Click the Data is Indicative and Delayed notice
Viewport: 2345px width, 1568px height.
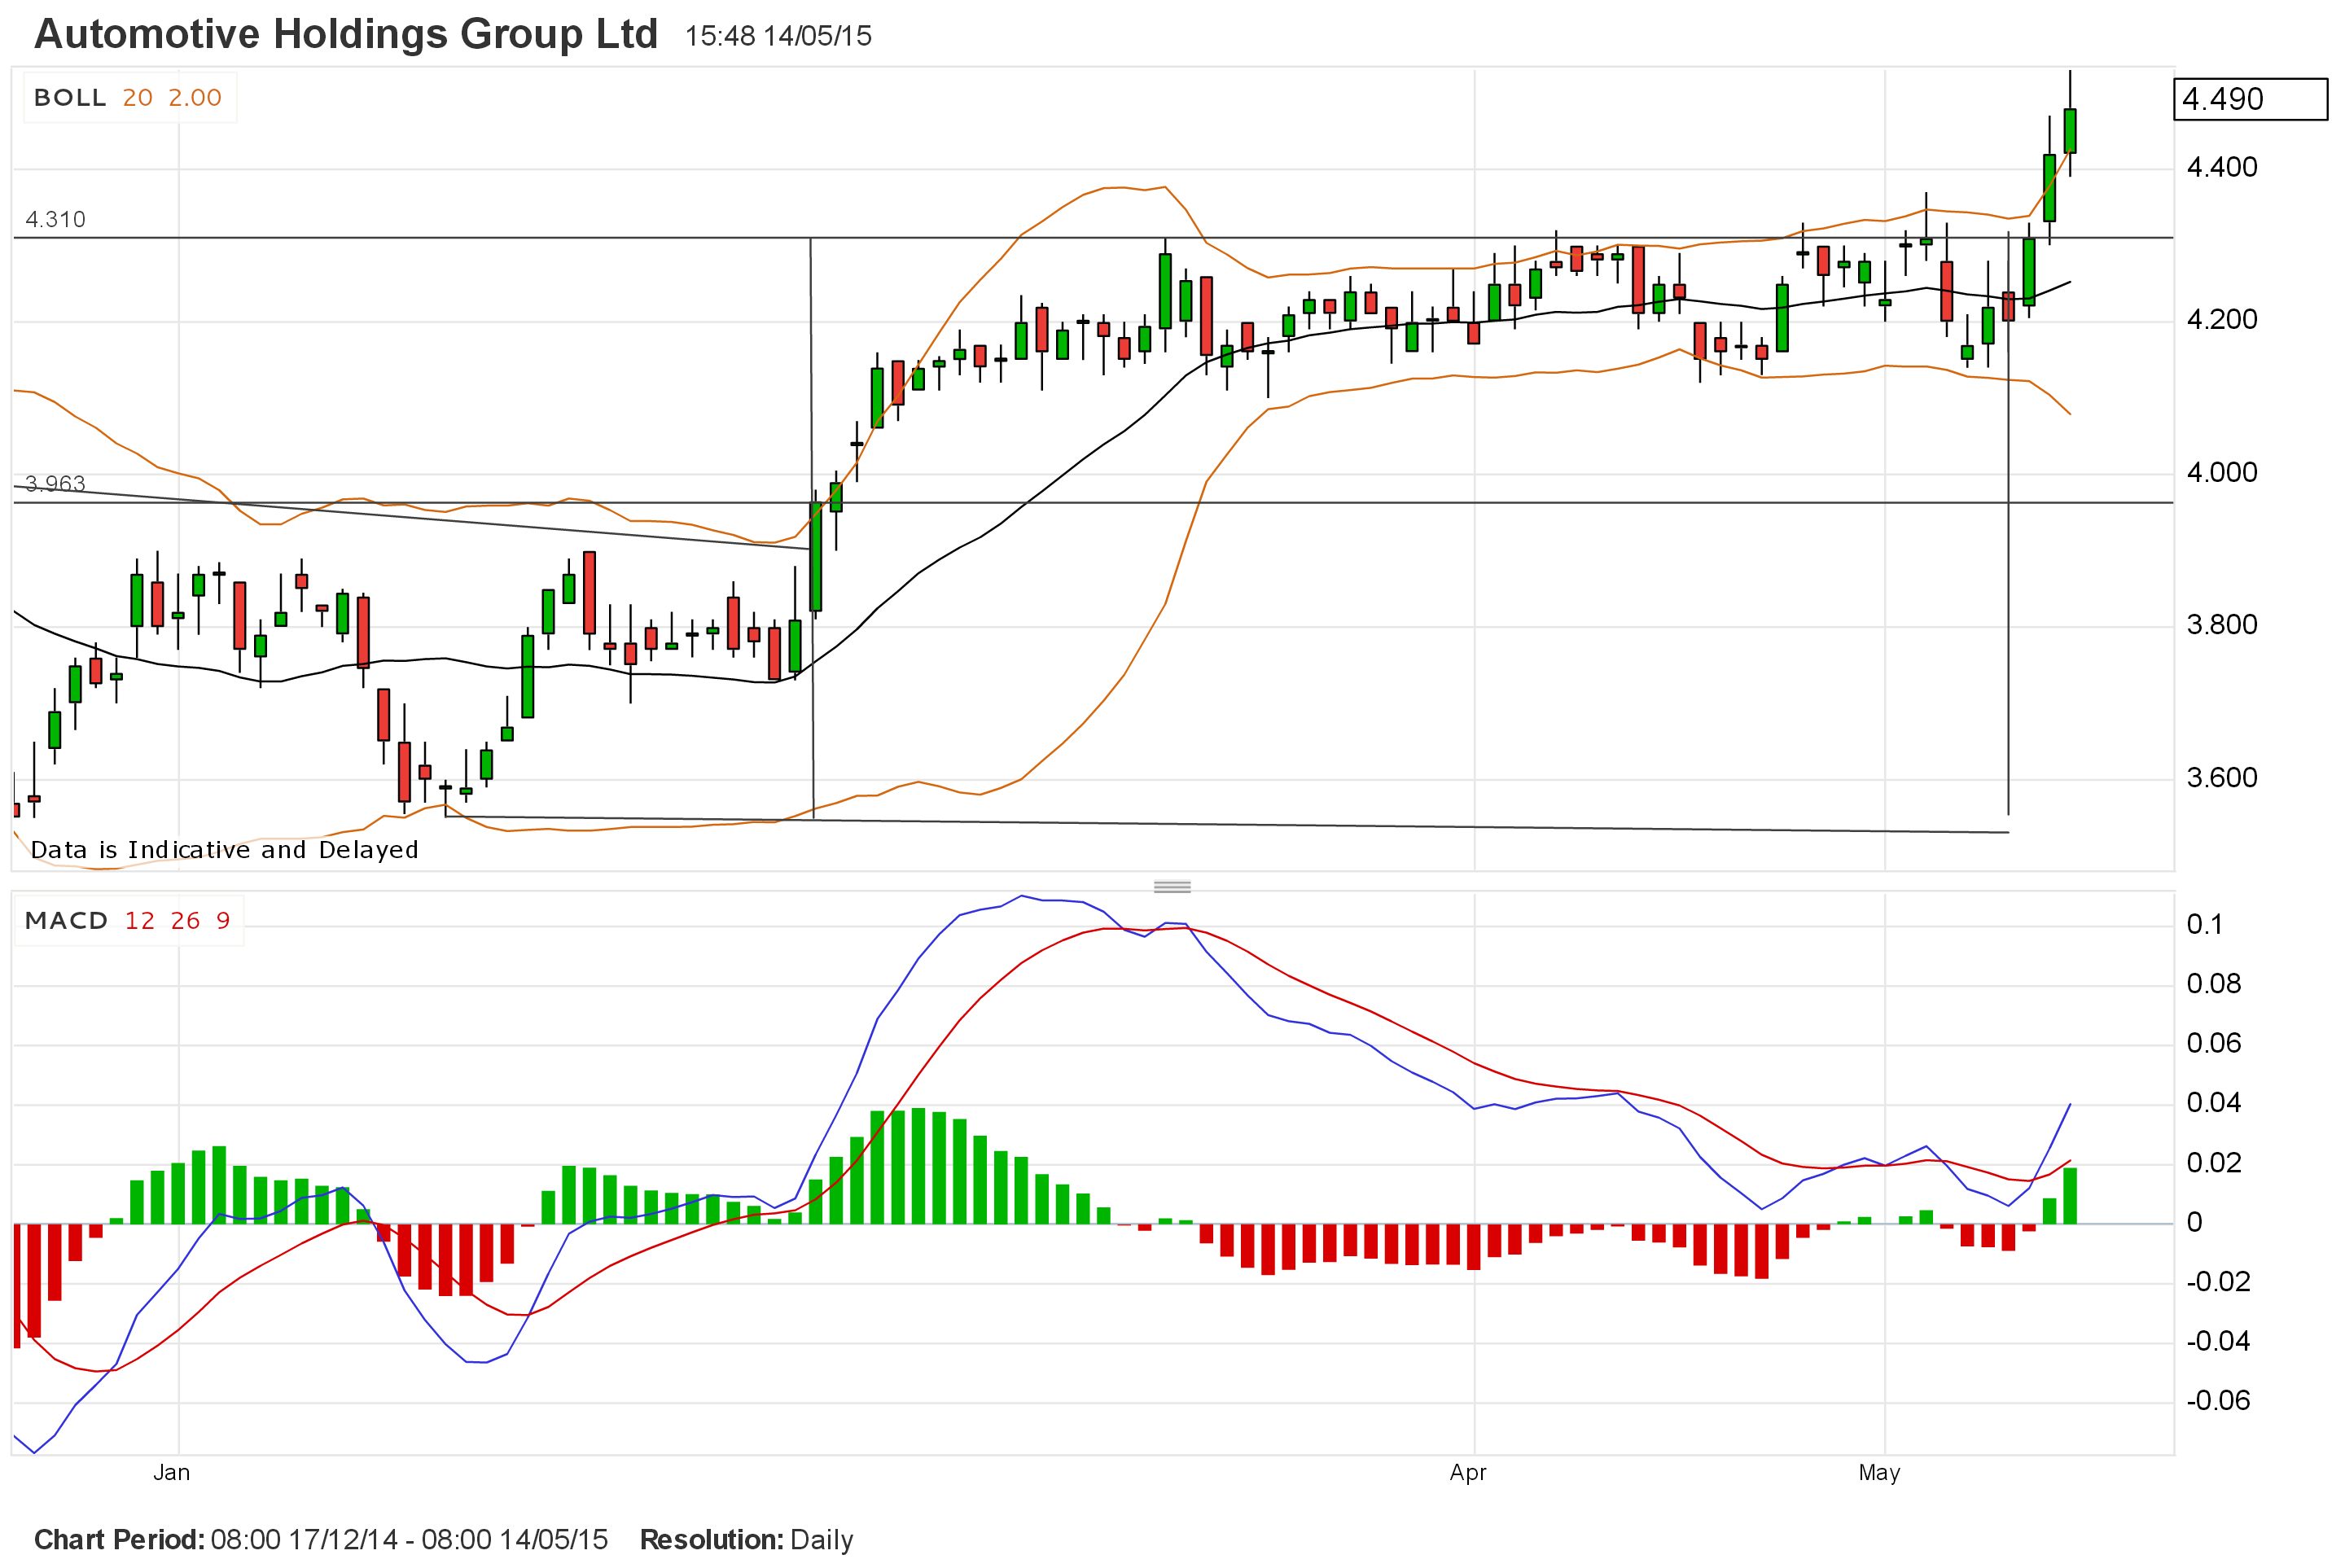pyautogui.click(x=224, y=850)
